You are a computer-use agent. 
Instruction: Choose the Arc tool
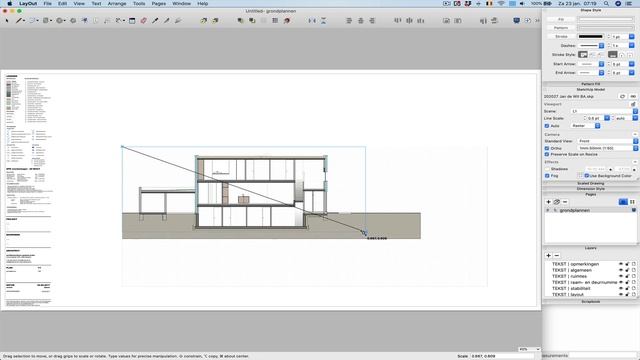tap(32, 20)
